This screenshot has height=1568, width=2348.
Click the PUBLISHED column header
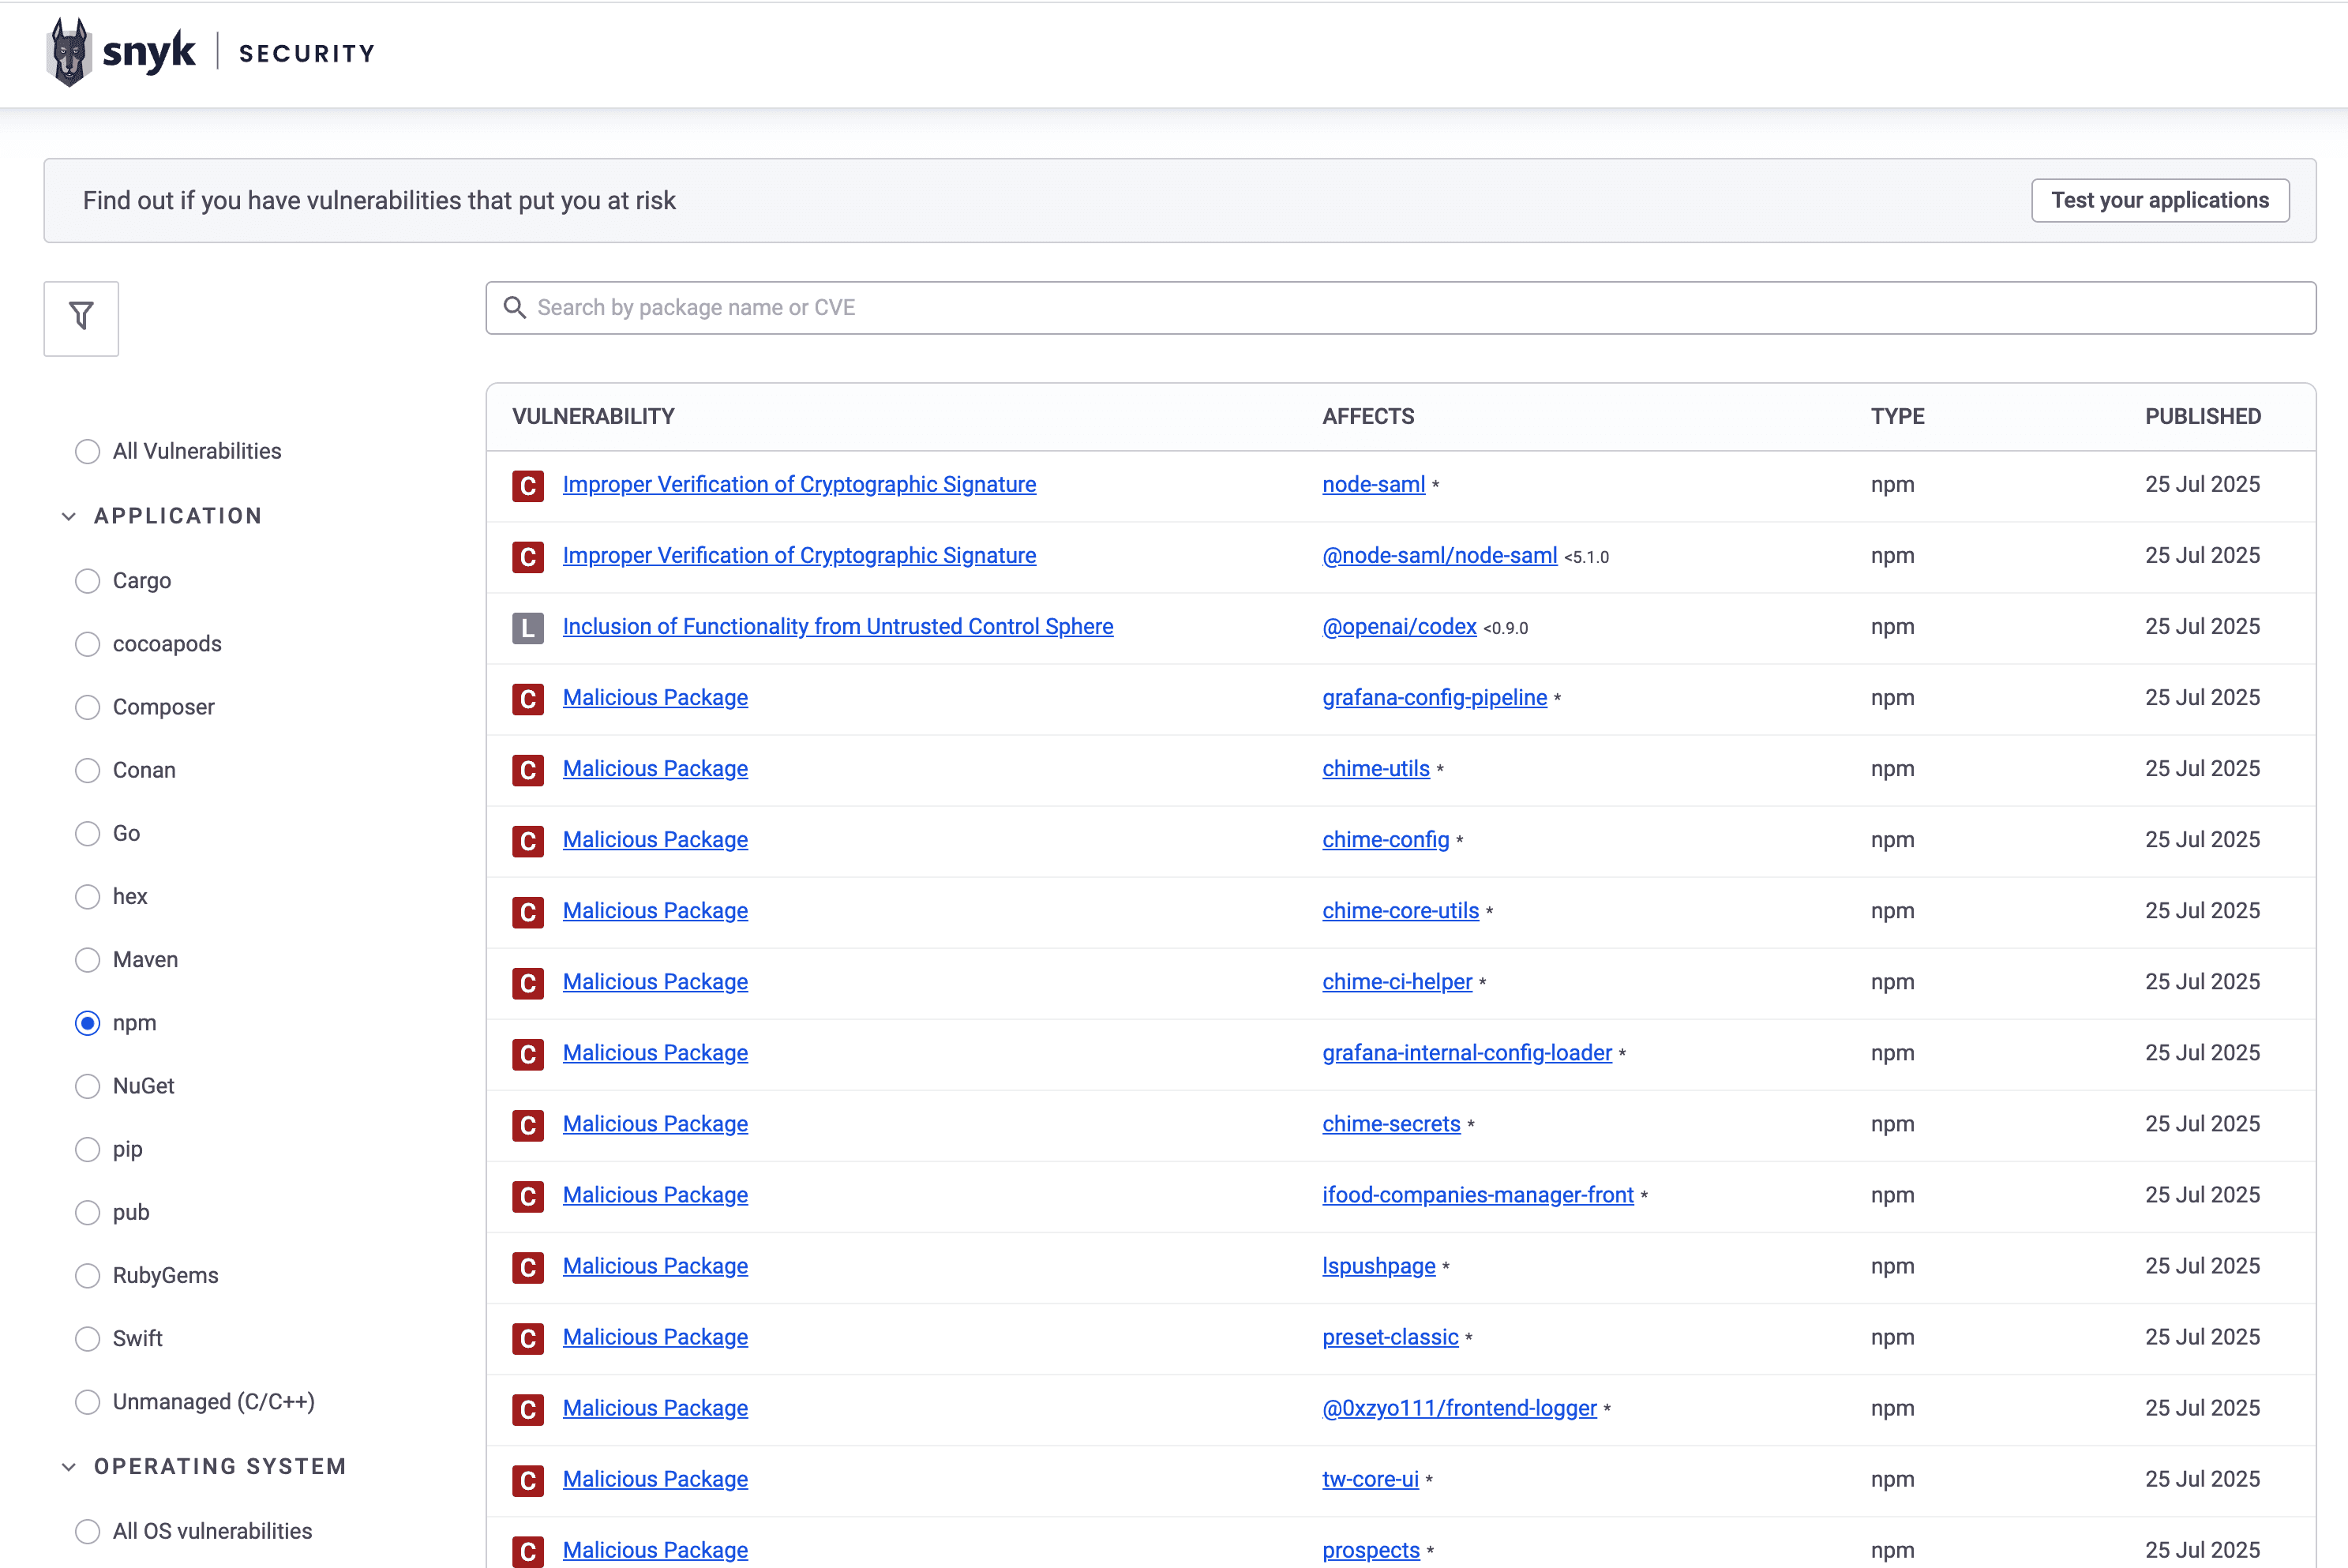(x=2203, y=416)
